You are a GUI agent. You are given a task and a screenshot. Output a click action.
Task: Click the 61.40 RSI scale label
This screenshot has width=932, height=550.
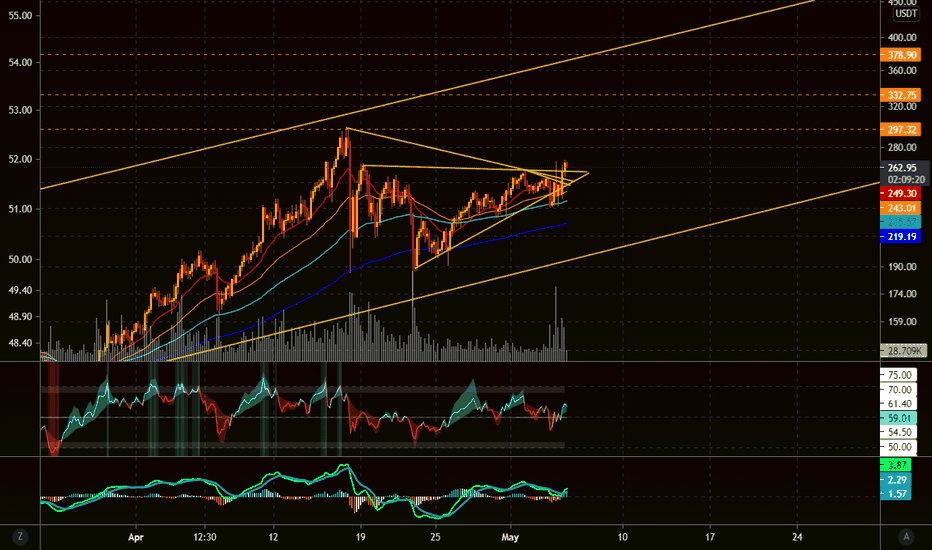(x=899, y=404)
